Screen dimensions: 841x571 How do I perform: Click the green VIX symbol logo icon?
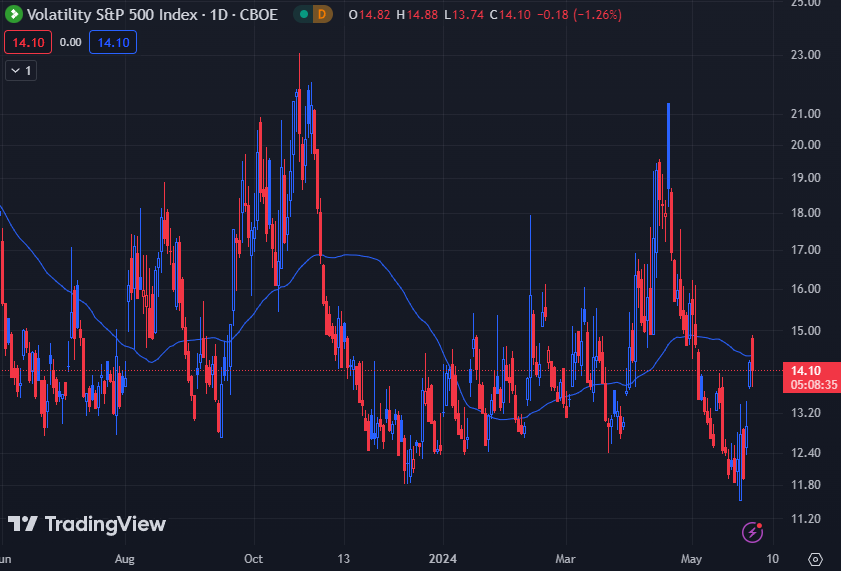tap(13, 14)
